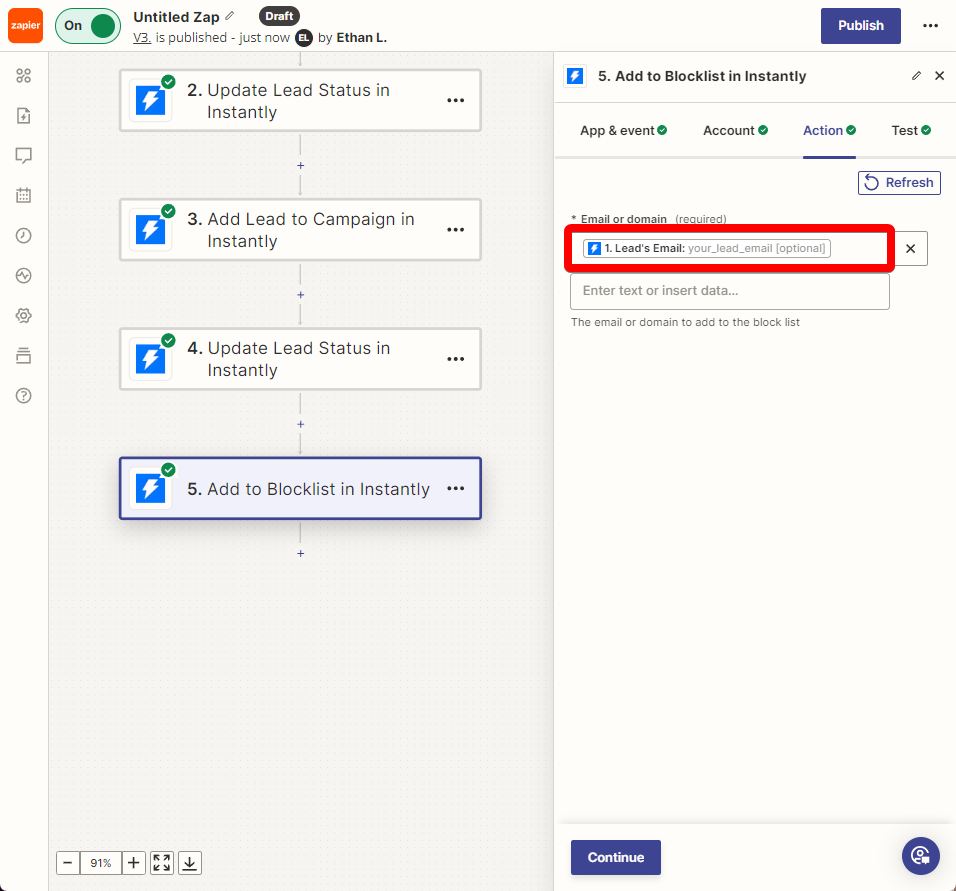Open the calendar schedule sidebar icon
The image size is (956, 891).
(x=24, y=196)
